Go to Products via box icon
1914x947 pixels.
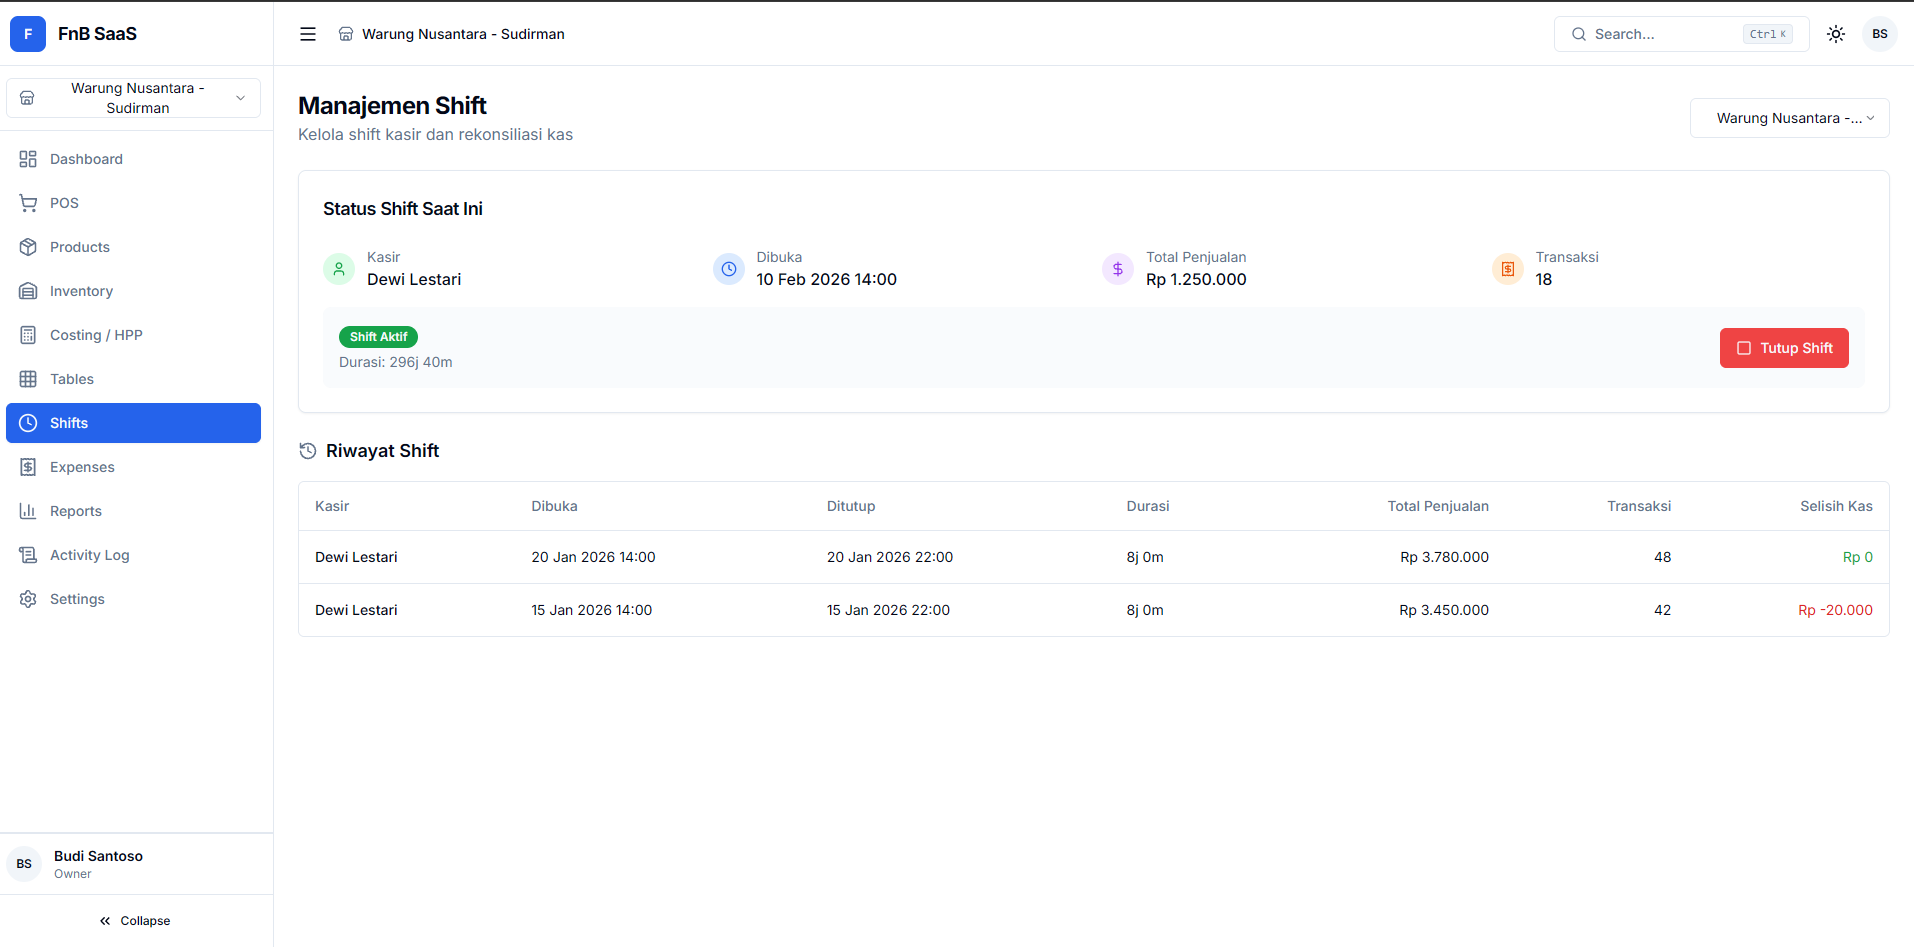pyautogui.click(x=28, y=247)
